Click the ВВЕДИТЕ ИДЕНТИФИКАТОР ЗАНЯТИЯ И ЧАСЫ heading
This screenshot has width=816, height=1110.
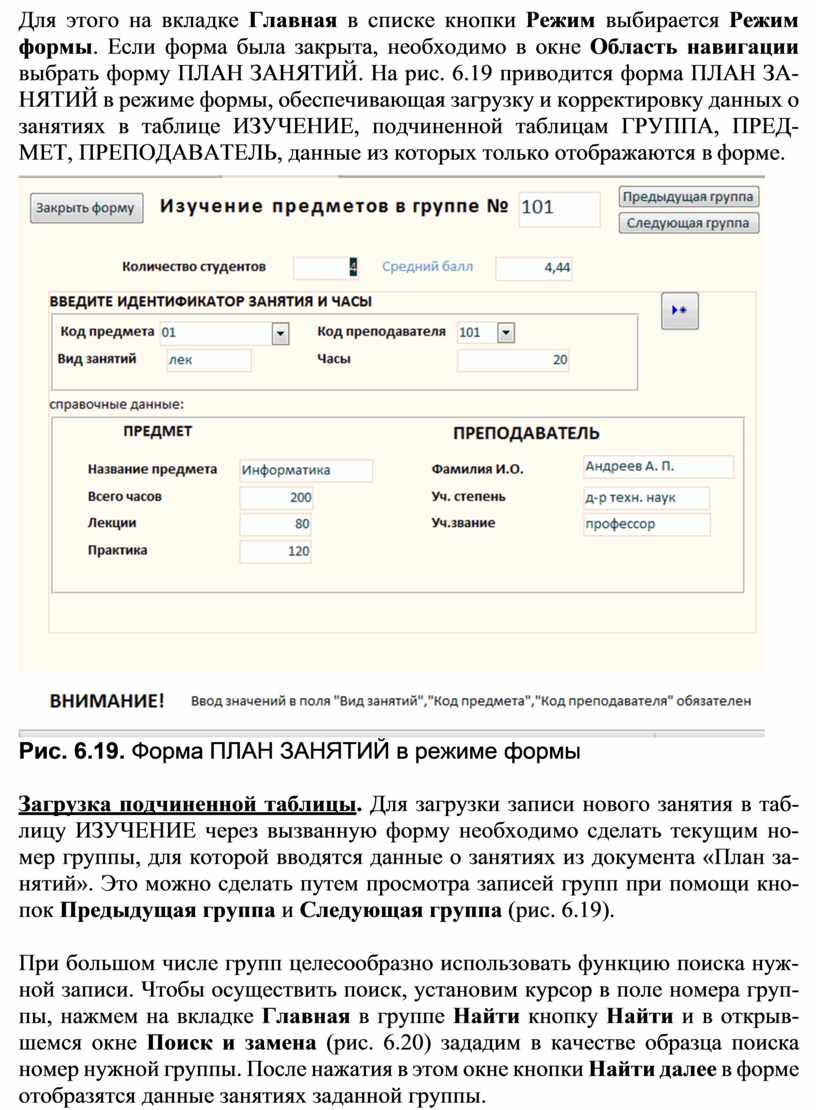point(211,302)
